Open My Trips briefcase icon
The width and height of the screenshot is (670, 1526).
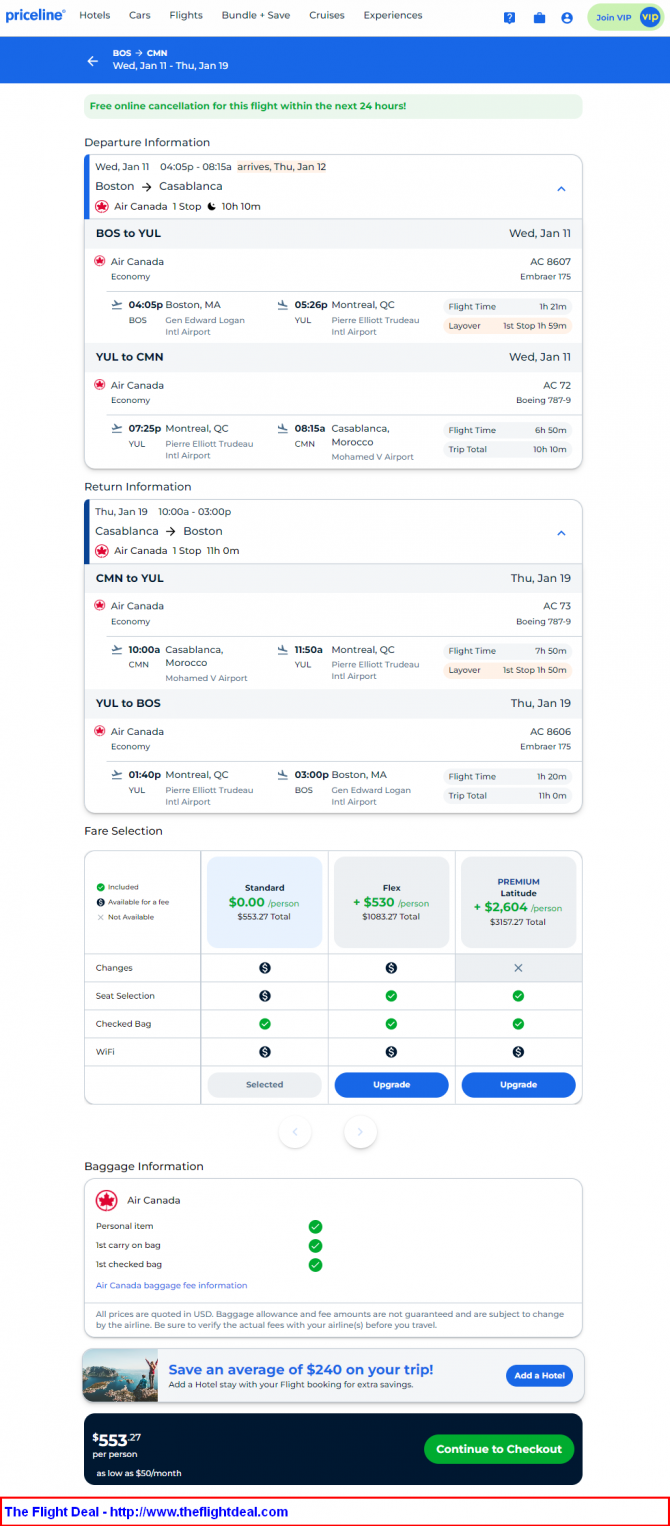pos(539,18)
